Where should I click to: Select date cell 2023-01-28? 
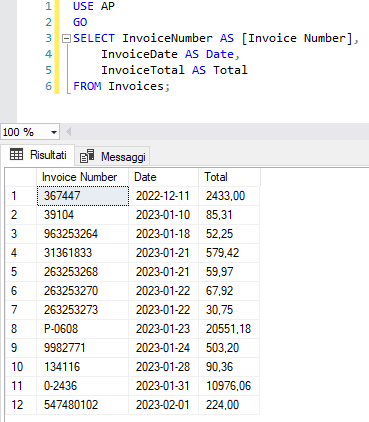[163, 367]
